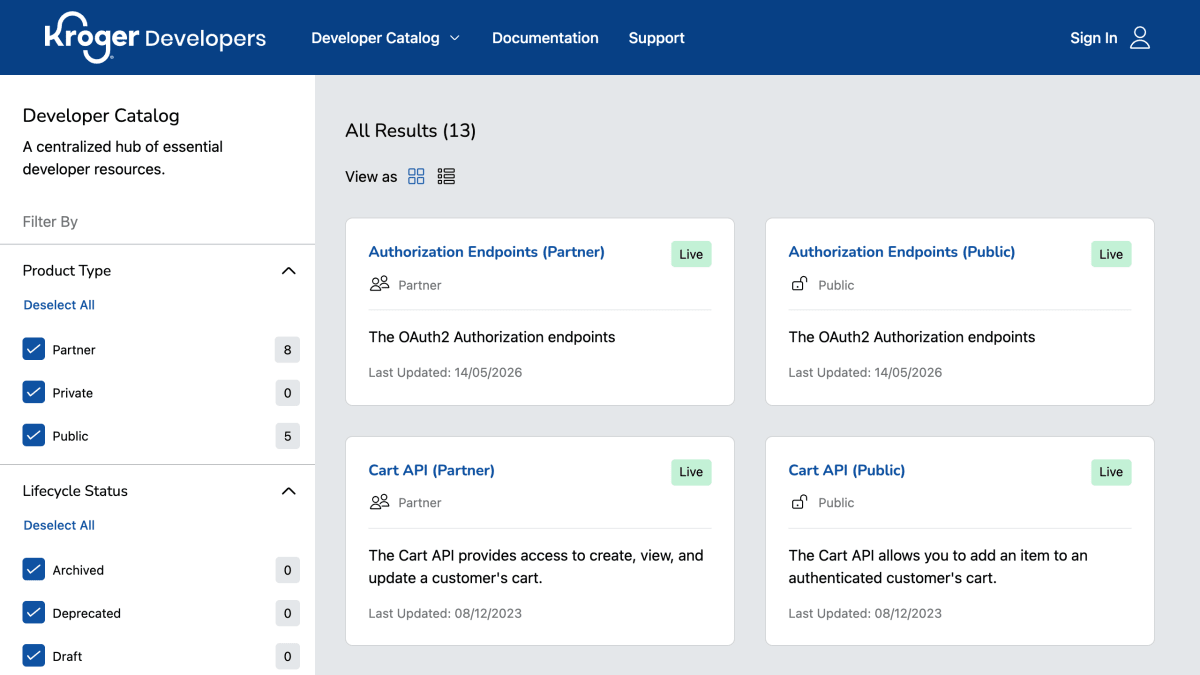Image resolution: width=1200 pixels, height=675 pixels.
Task: Click the Developer Catalog sidebar heading
Action: point(101,116)
